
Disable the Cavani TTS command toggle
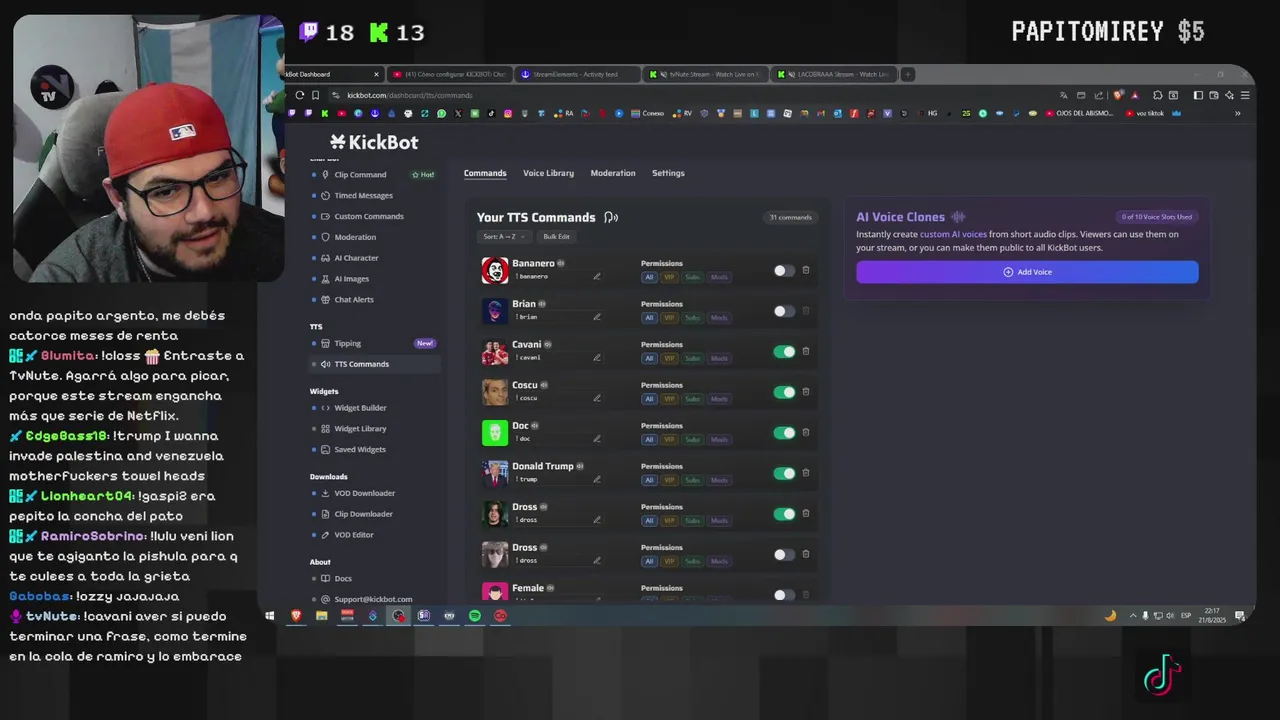[784, 352]
